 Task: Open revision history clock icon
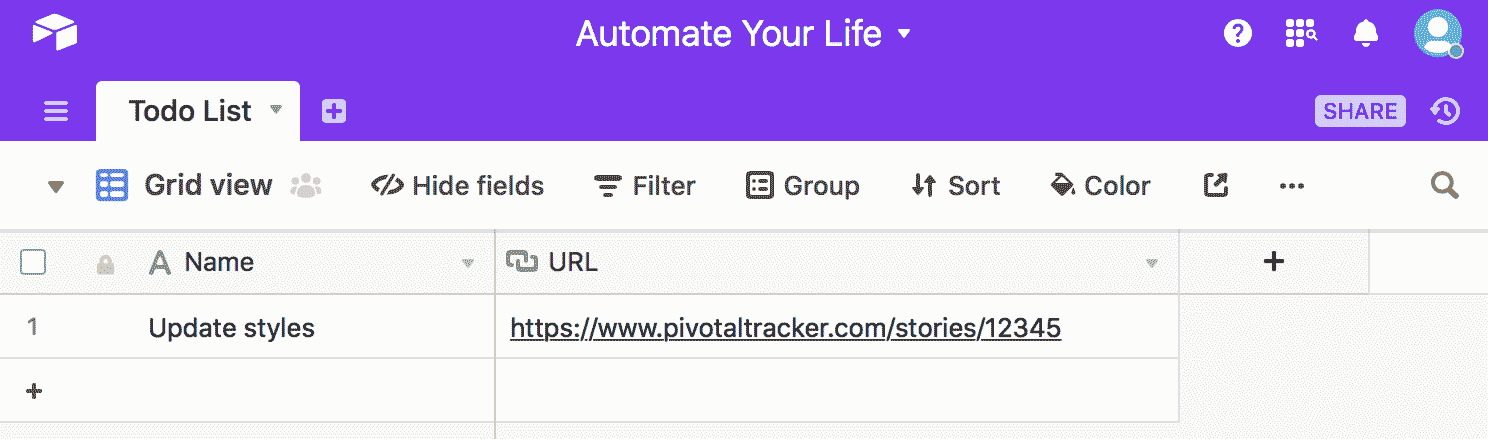[1445, 111]
